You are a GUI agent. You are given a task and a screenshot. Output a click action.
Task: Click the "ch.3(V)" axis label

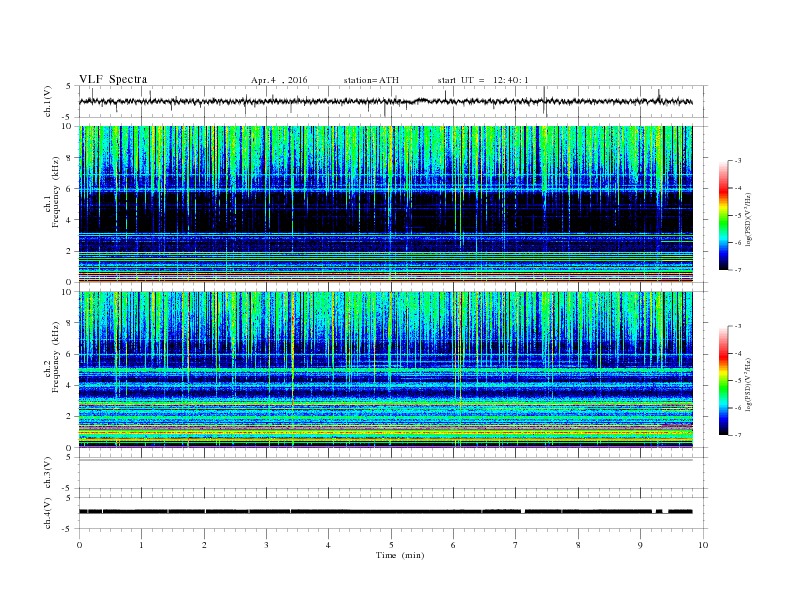48,473
